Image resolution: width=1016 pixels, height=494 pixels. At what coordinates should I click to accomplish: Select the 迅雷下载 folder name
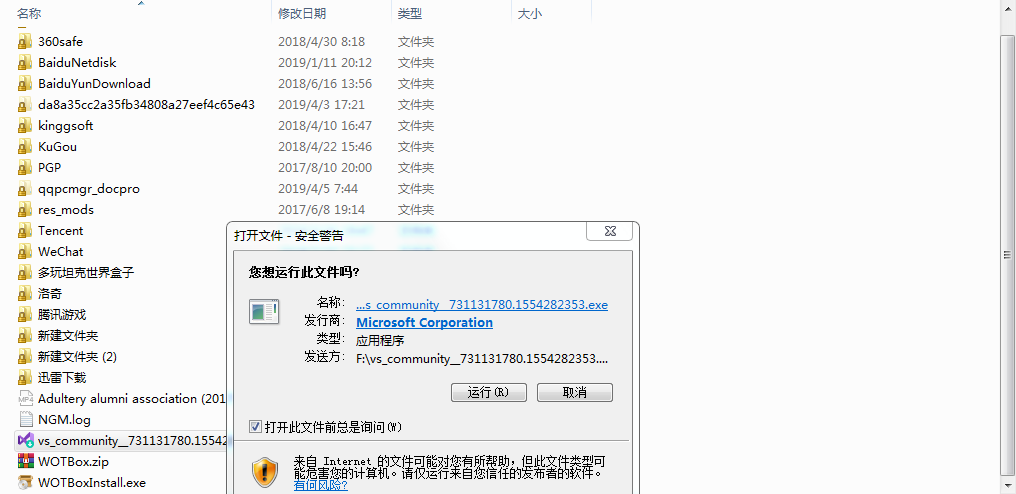[x=62, y=377]
